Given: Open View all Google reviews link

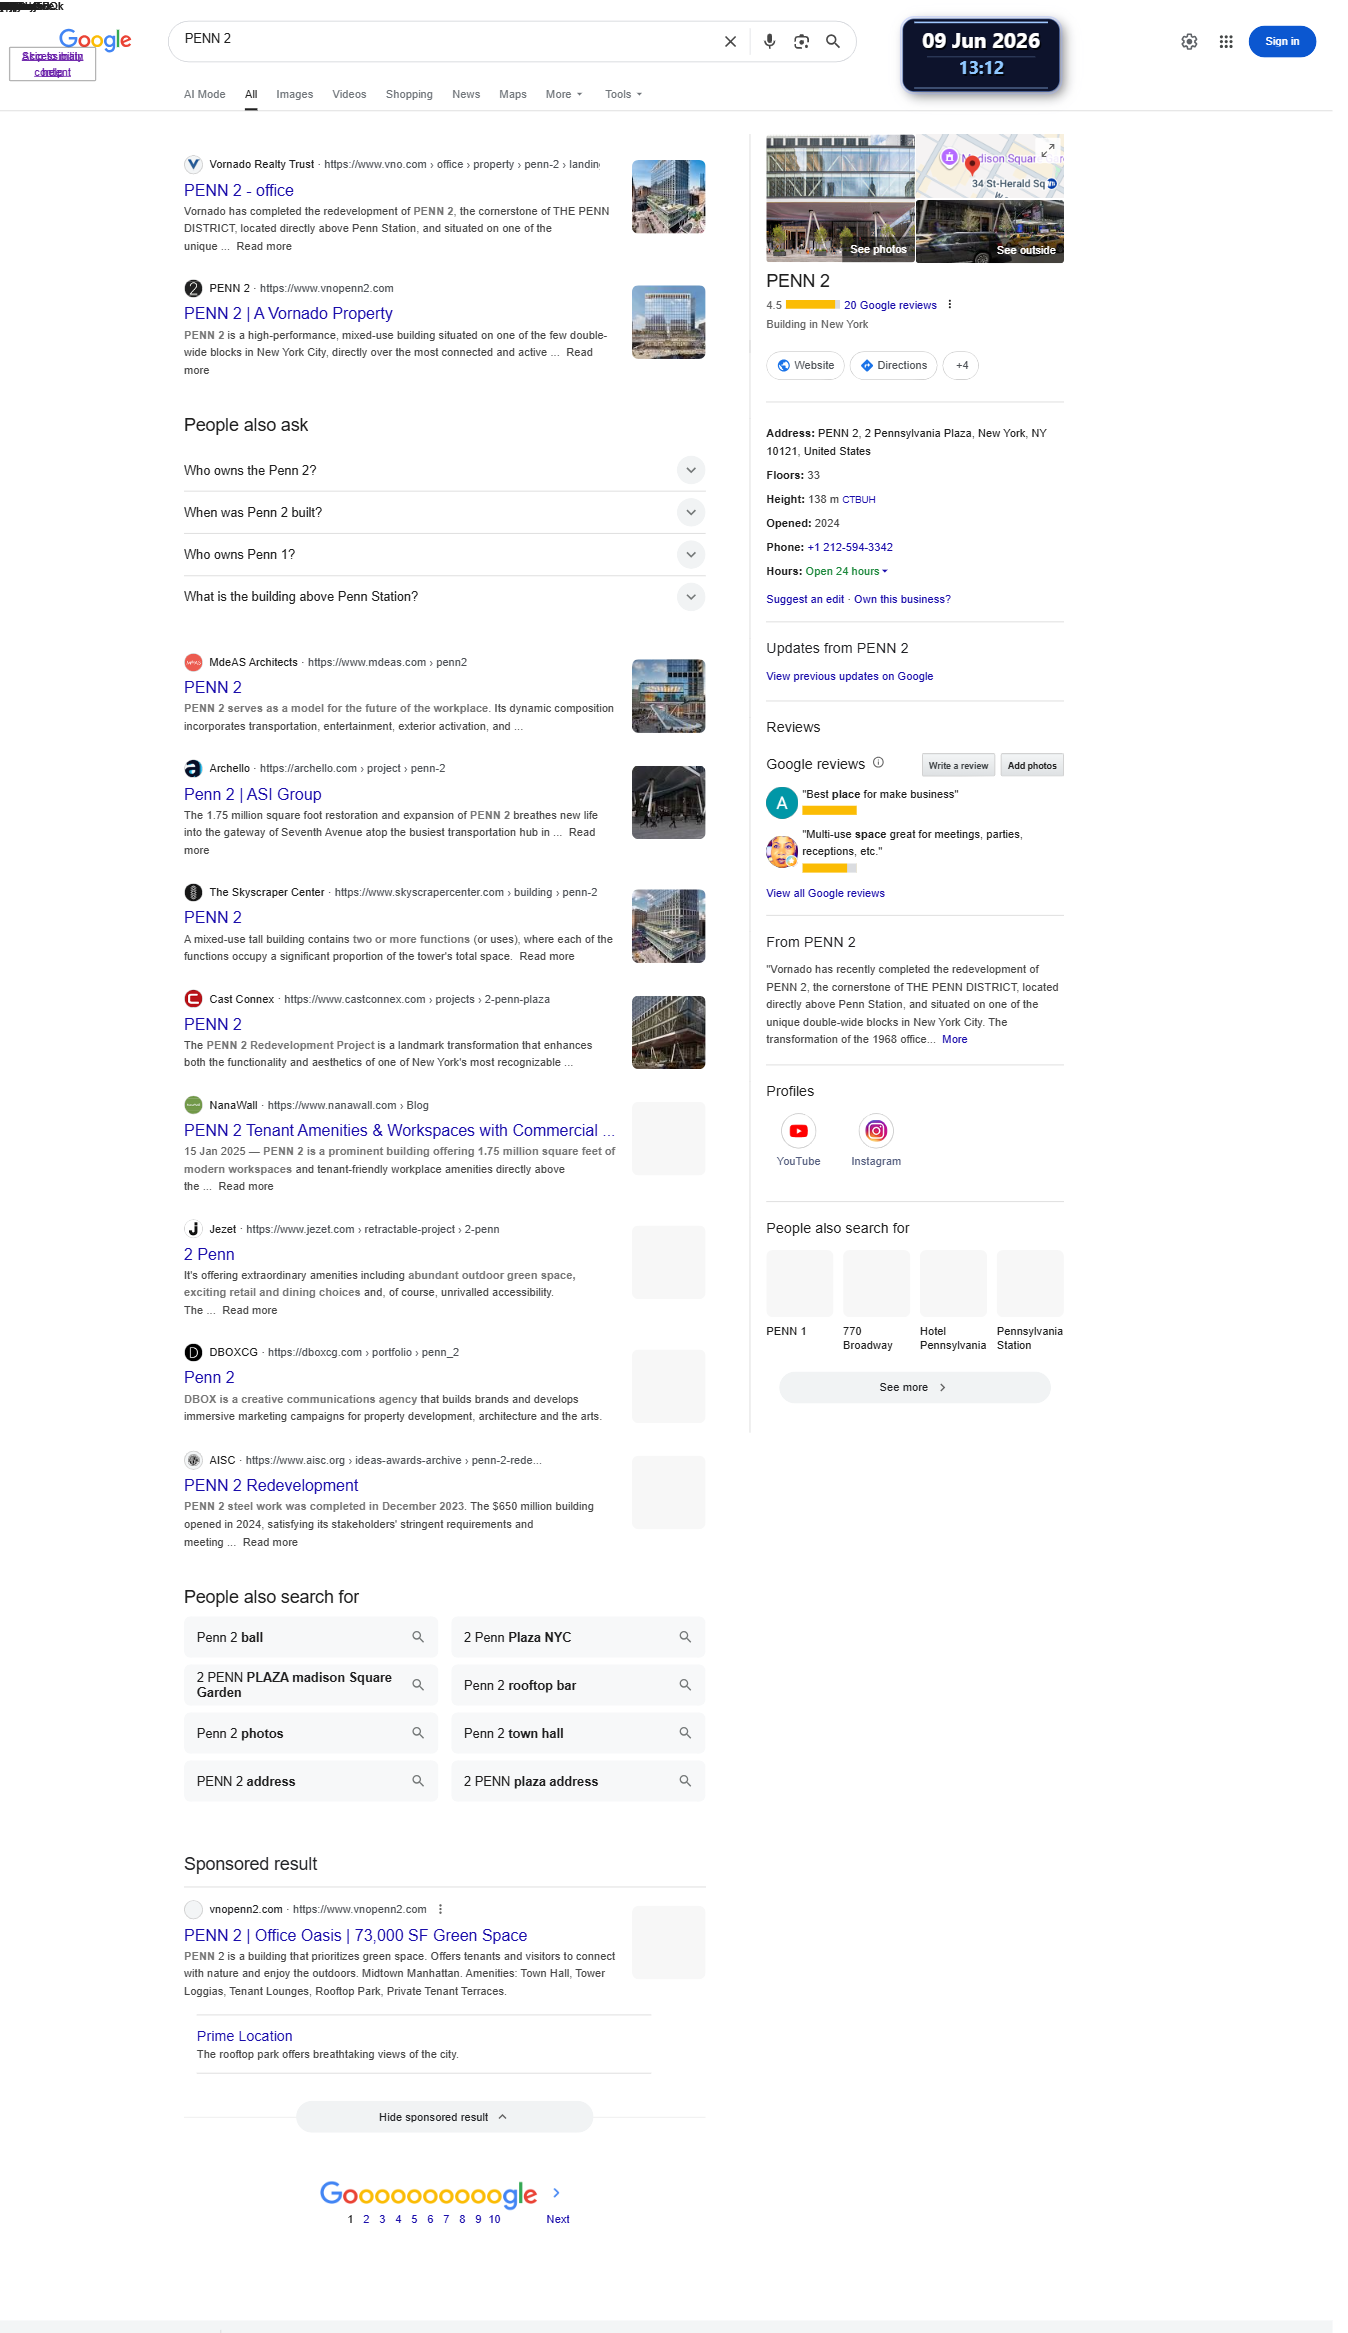Looking at the screenshot, I should (x=825, y=893).
